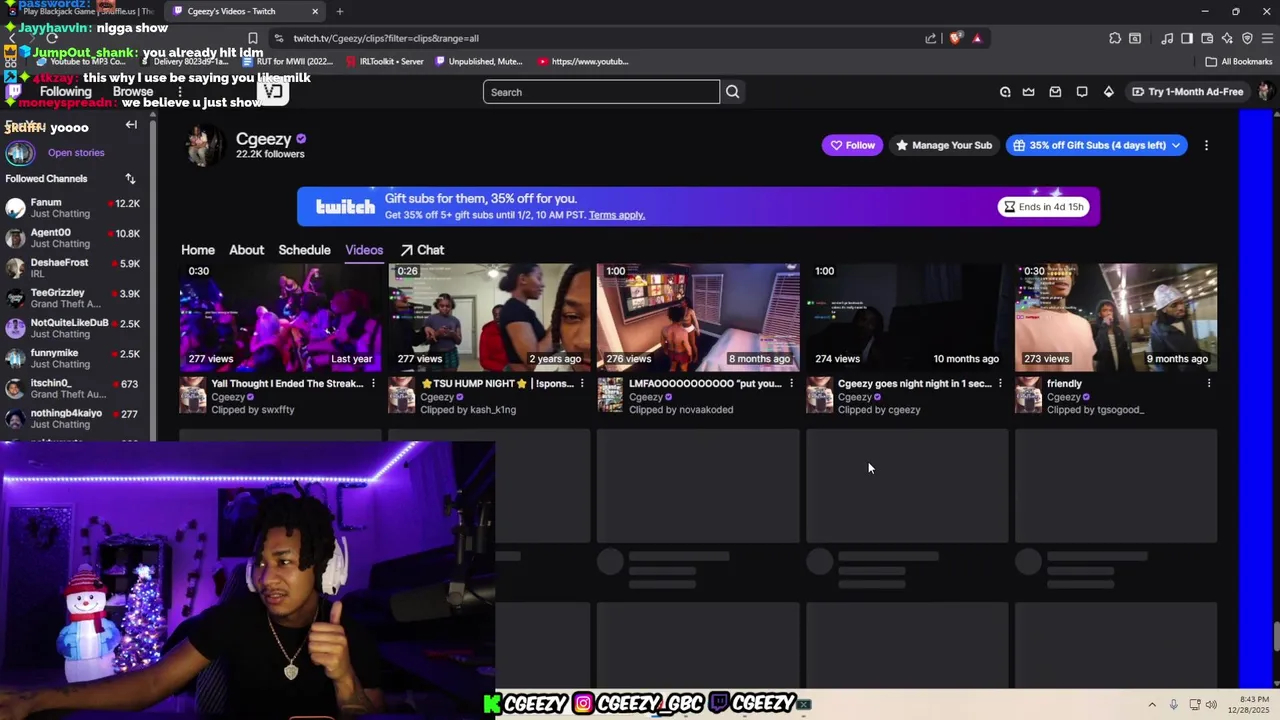1280x720 pixels.
Task: Open the All Bookmarks folder
Action: click(x=1238, y=61)
